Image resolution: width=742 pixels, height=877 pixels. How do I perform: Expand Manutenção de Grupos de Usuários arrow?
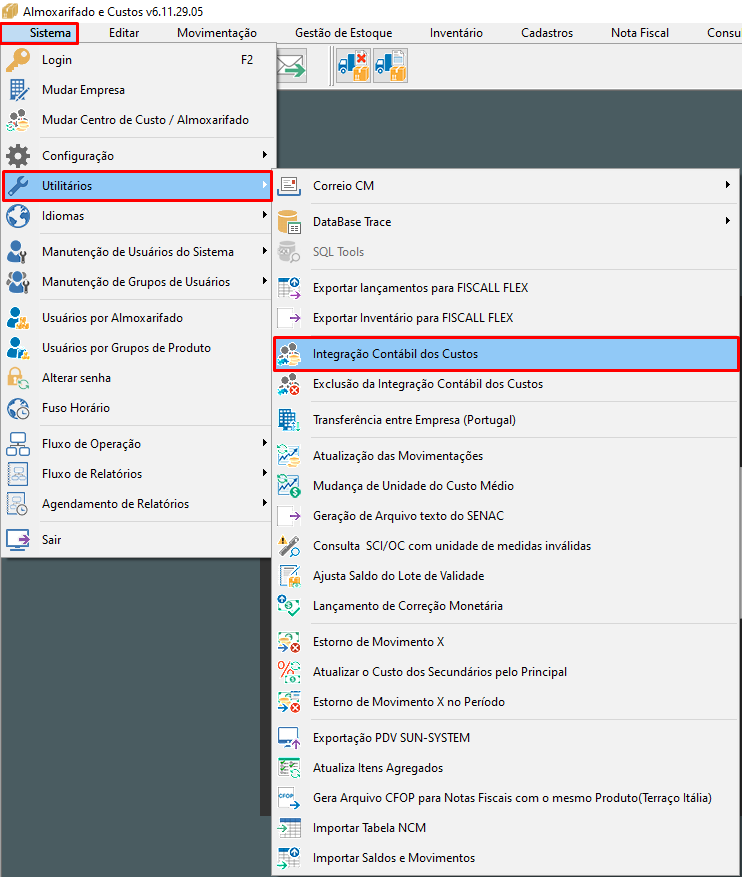pyautogui.click(x=264, y=281)
